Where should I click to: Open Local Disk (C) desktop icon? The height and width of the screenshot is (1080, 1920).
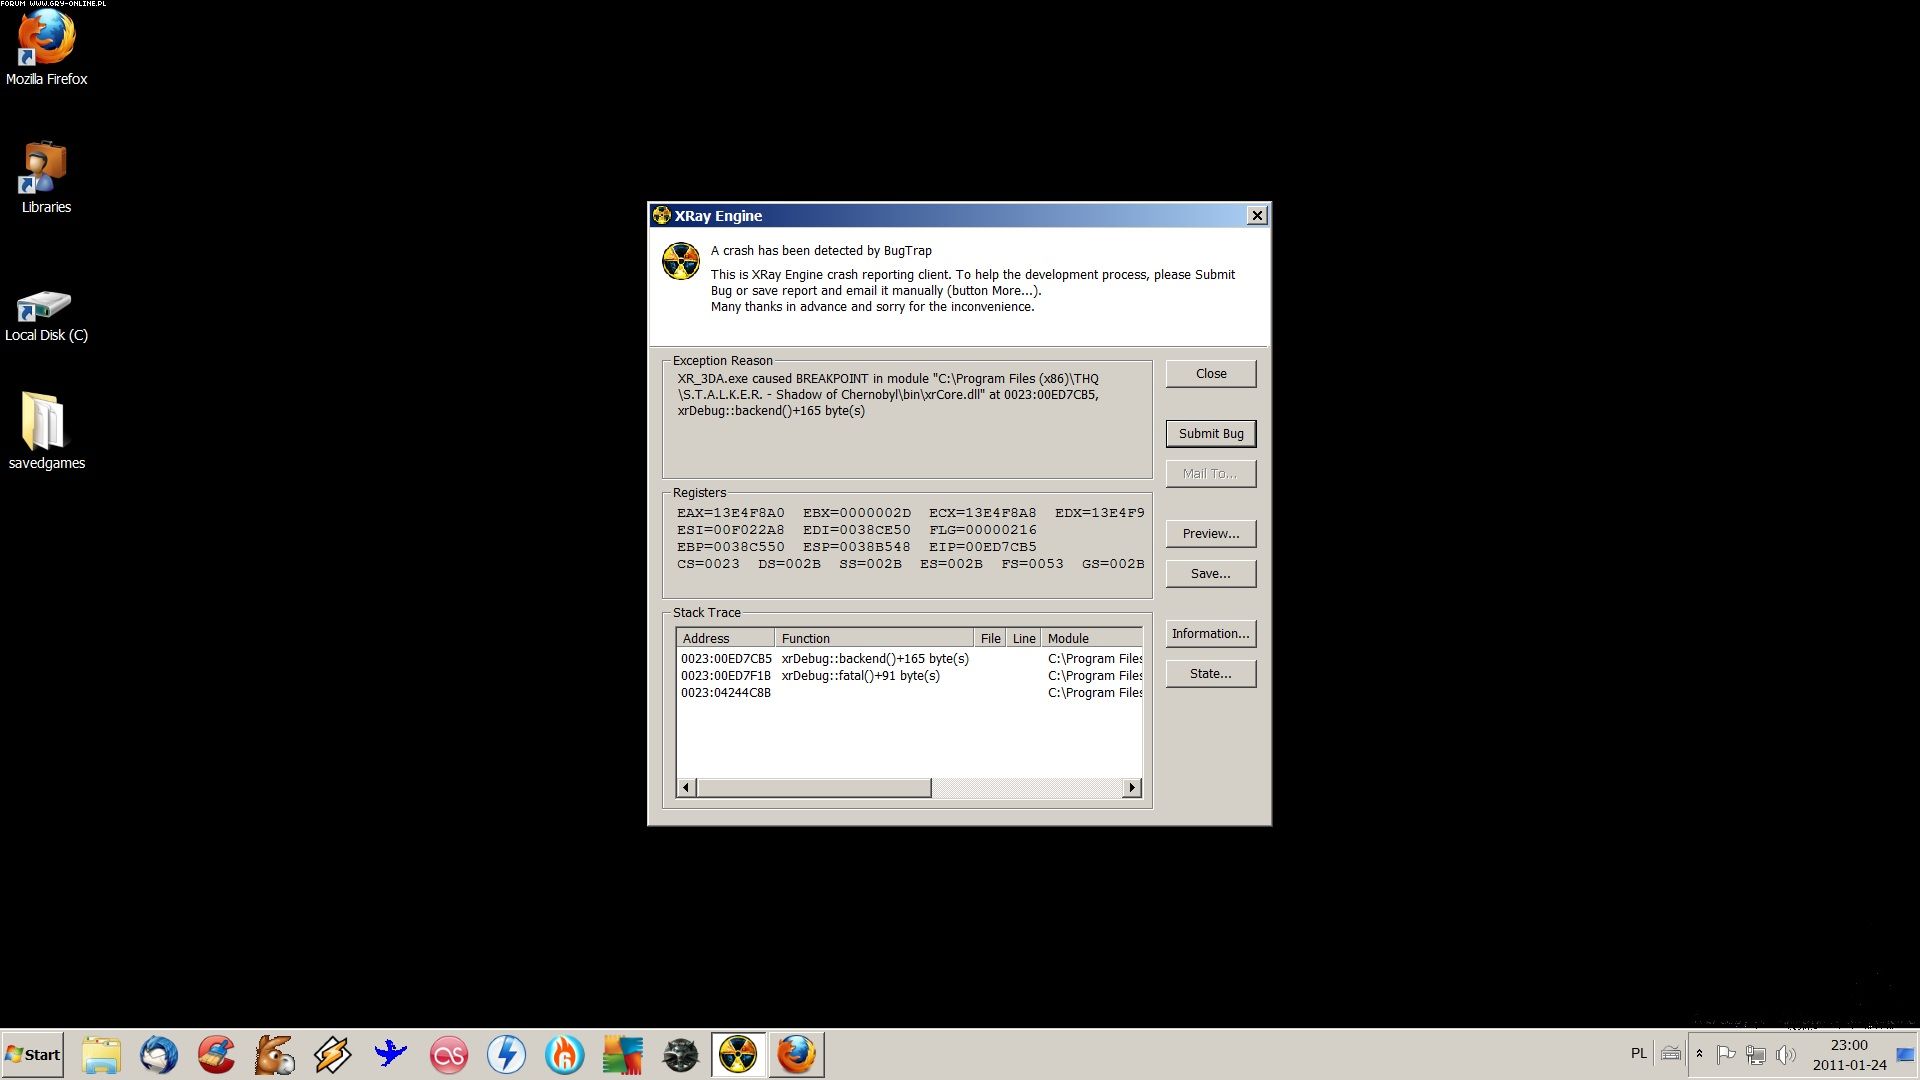click(46, 315)
